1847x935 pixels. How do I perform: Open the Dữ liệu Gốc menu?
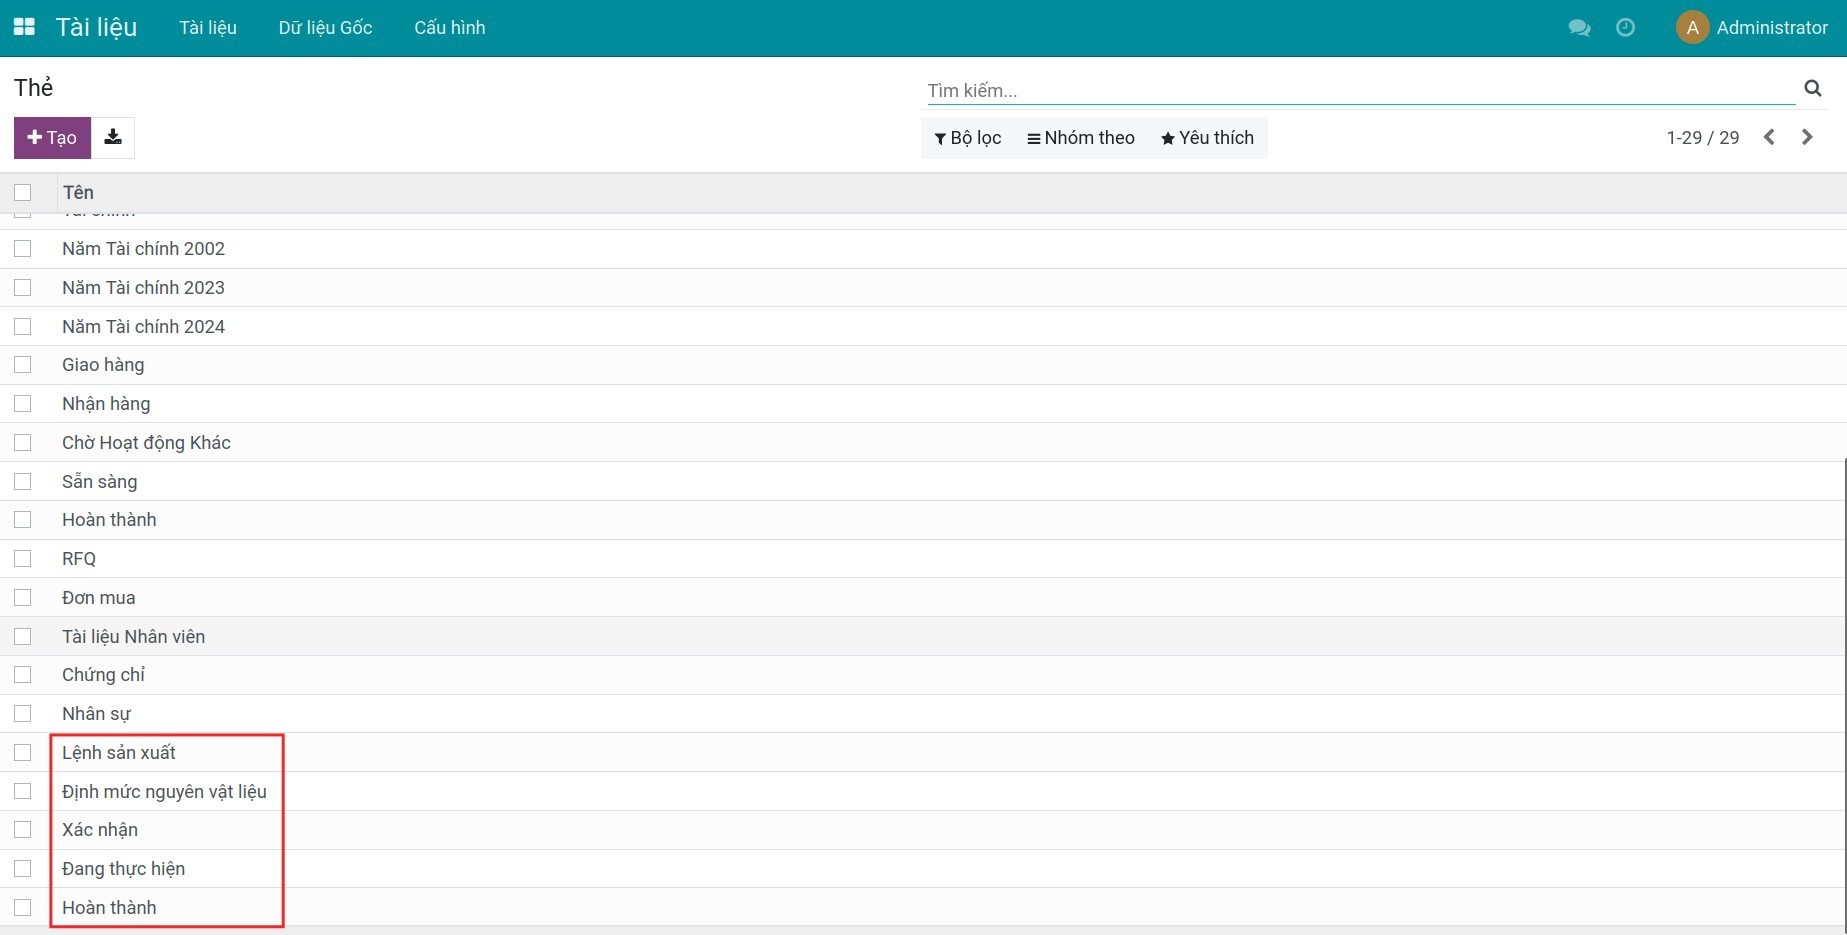(x=325, y=28)
